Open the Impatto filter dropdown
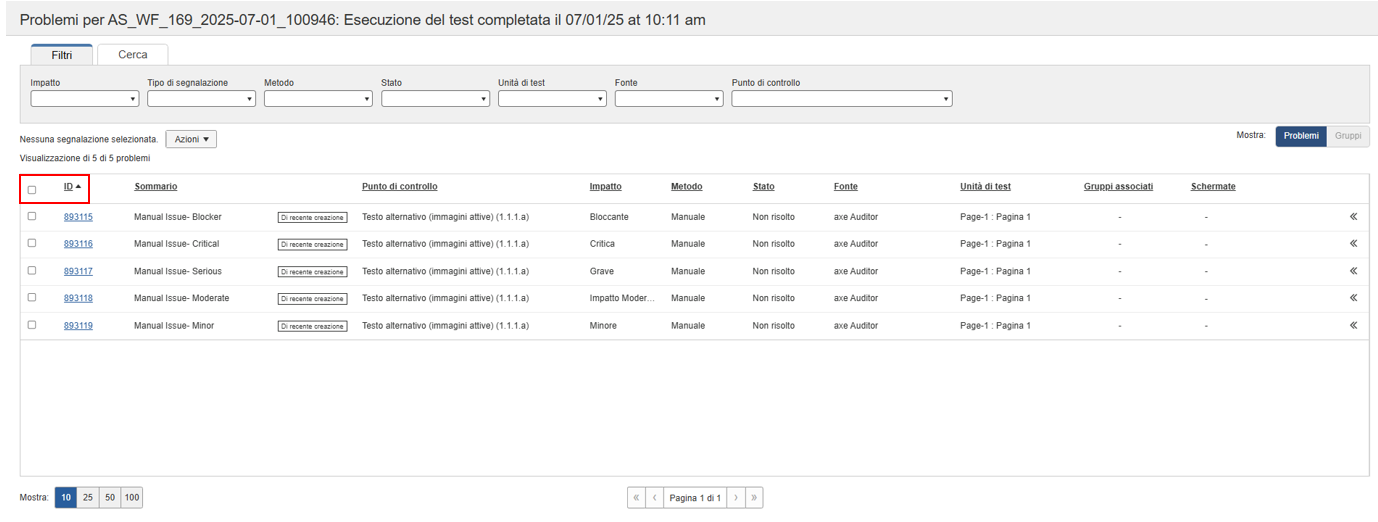Viewport: 1378px width, 522px height. click(x=85, y=99)
